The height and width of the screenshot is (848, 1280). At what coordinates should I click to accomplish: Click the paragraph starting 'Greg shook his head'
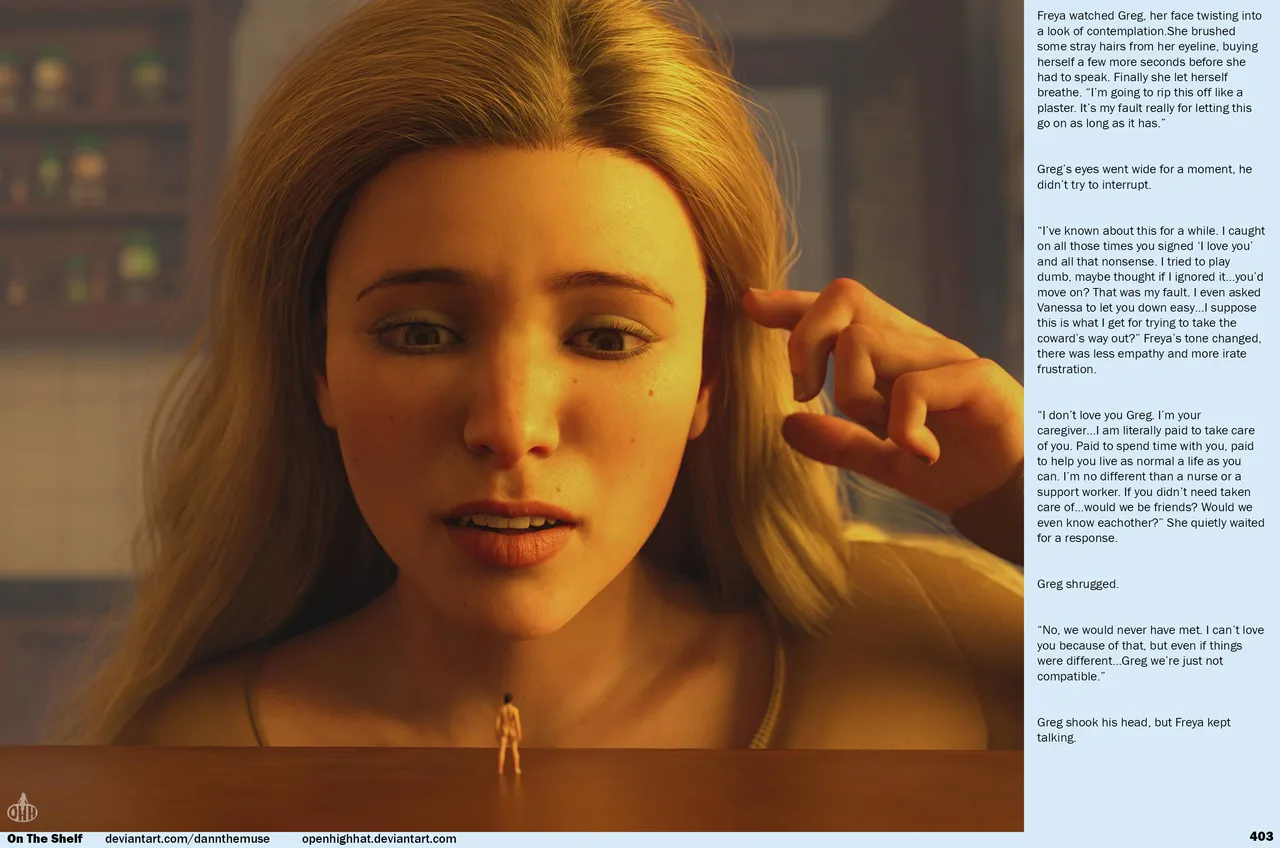tap(1134, 730)
